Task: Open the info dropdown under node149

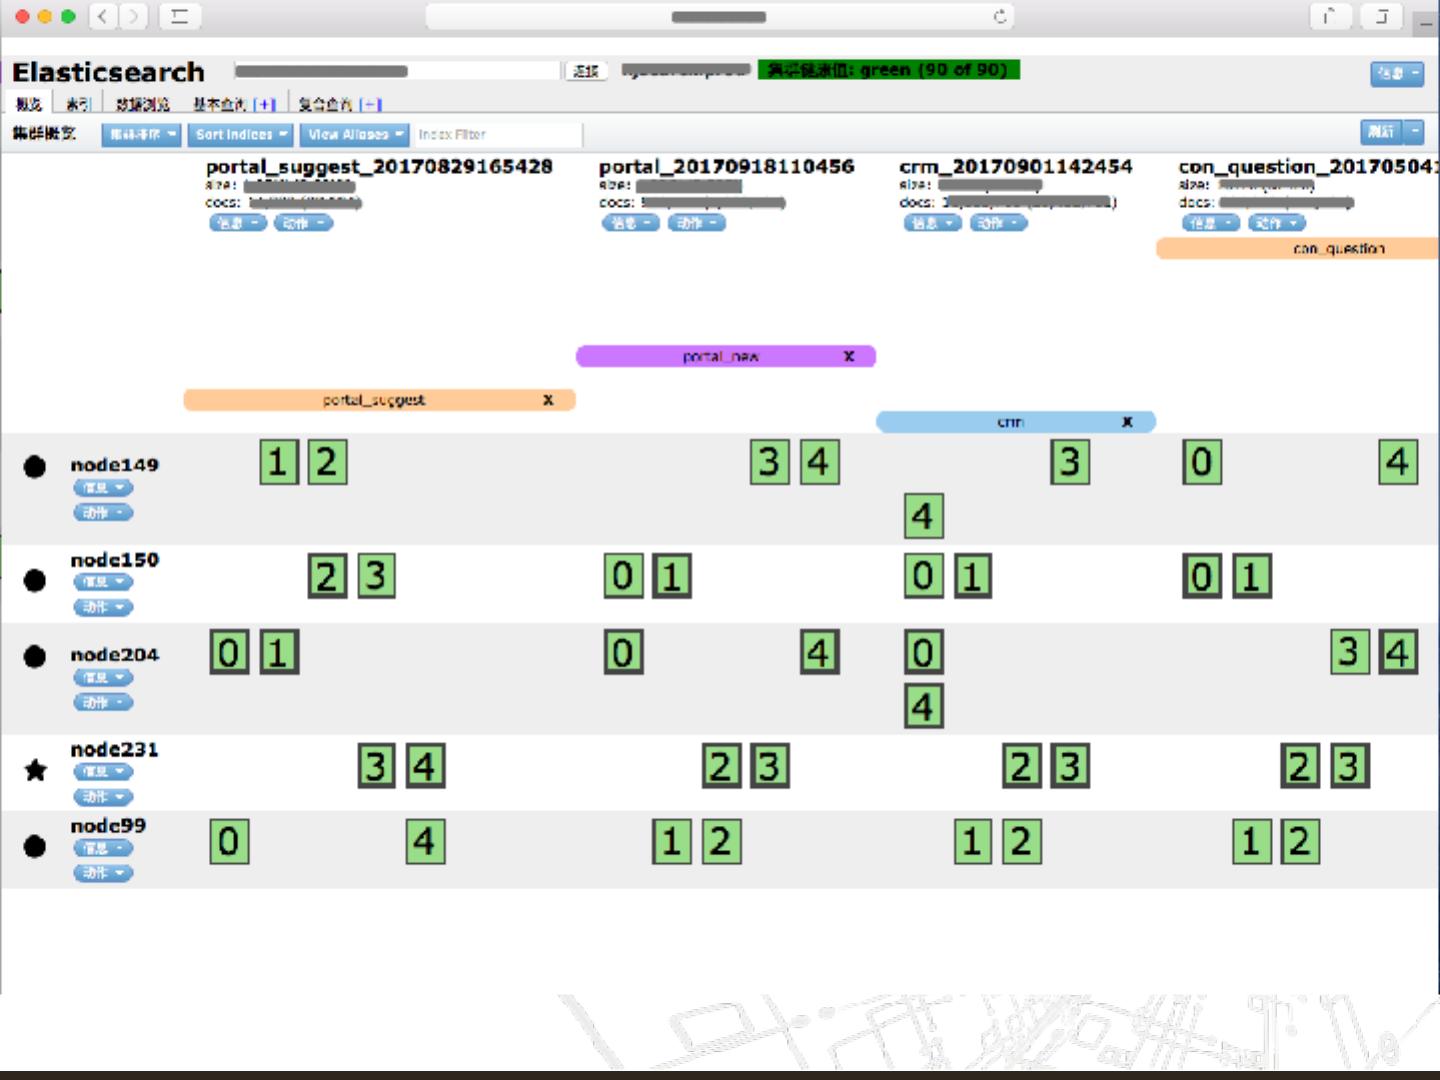Action: [x=103, y=488]
